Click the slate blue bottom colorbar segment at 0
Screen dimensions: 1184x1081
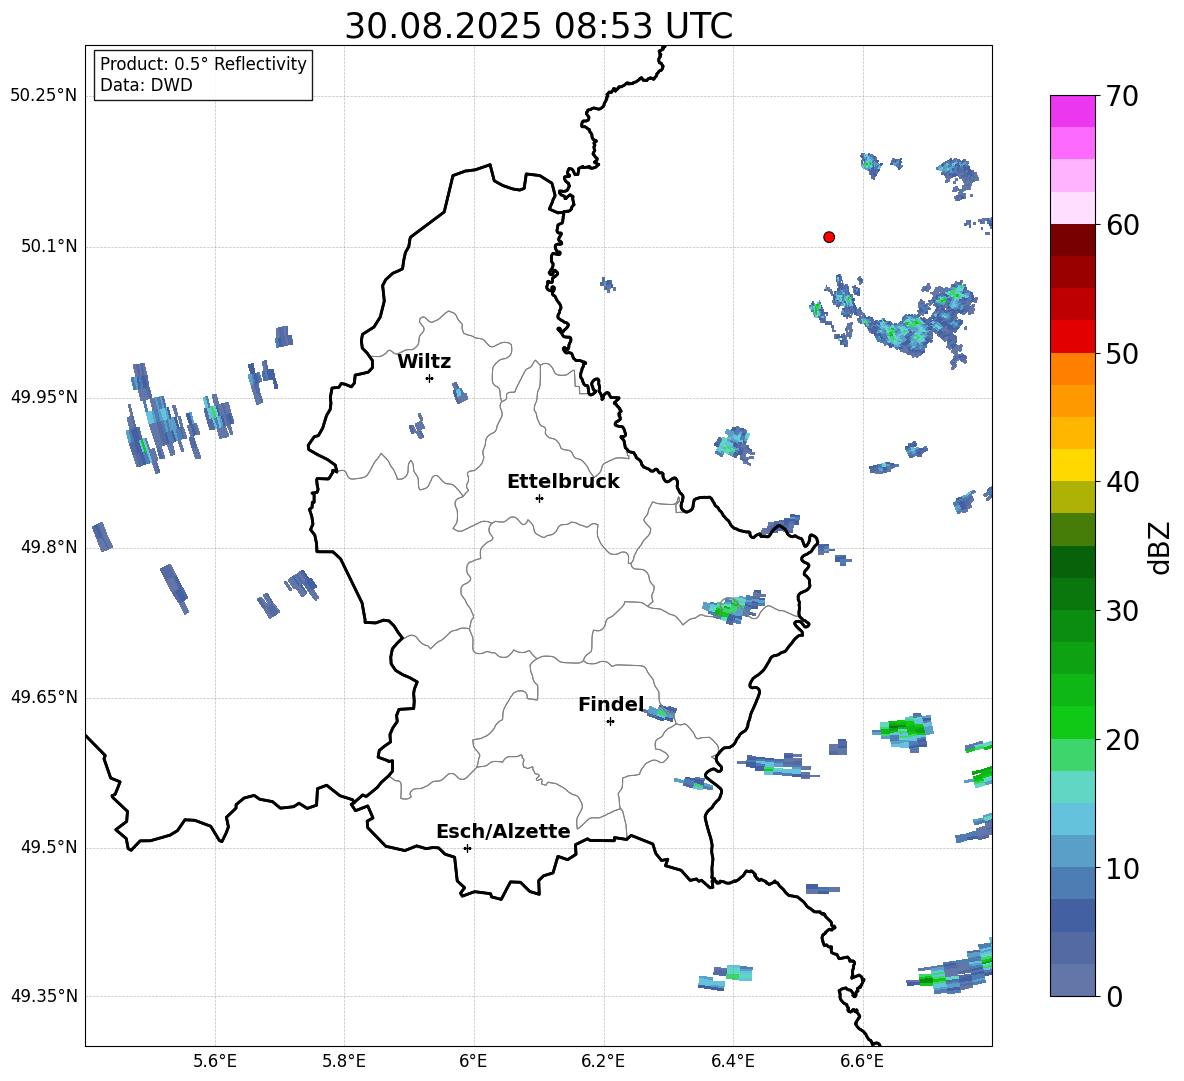1072,980
